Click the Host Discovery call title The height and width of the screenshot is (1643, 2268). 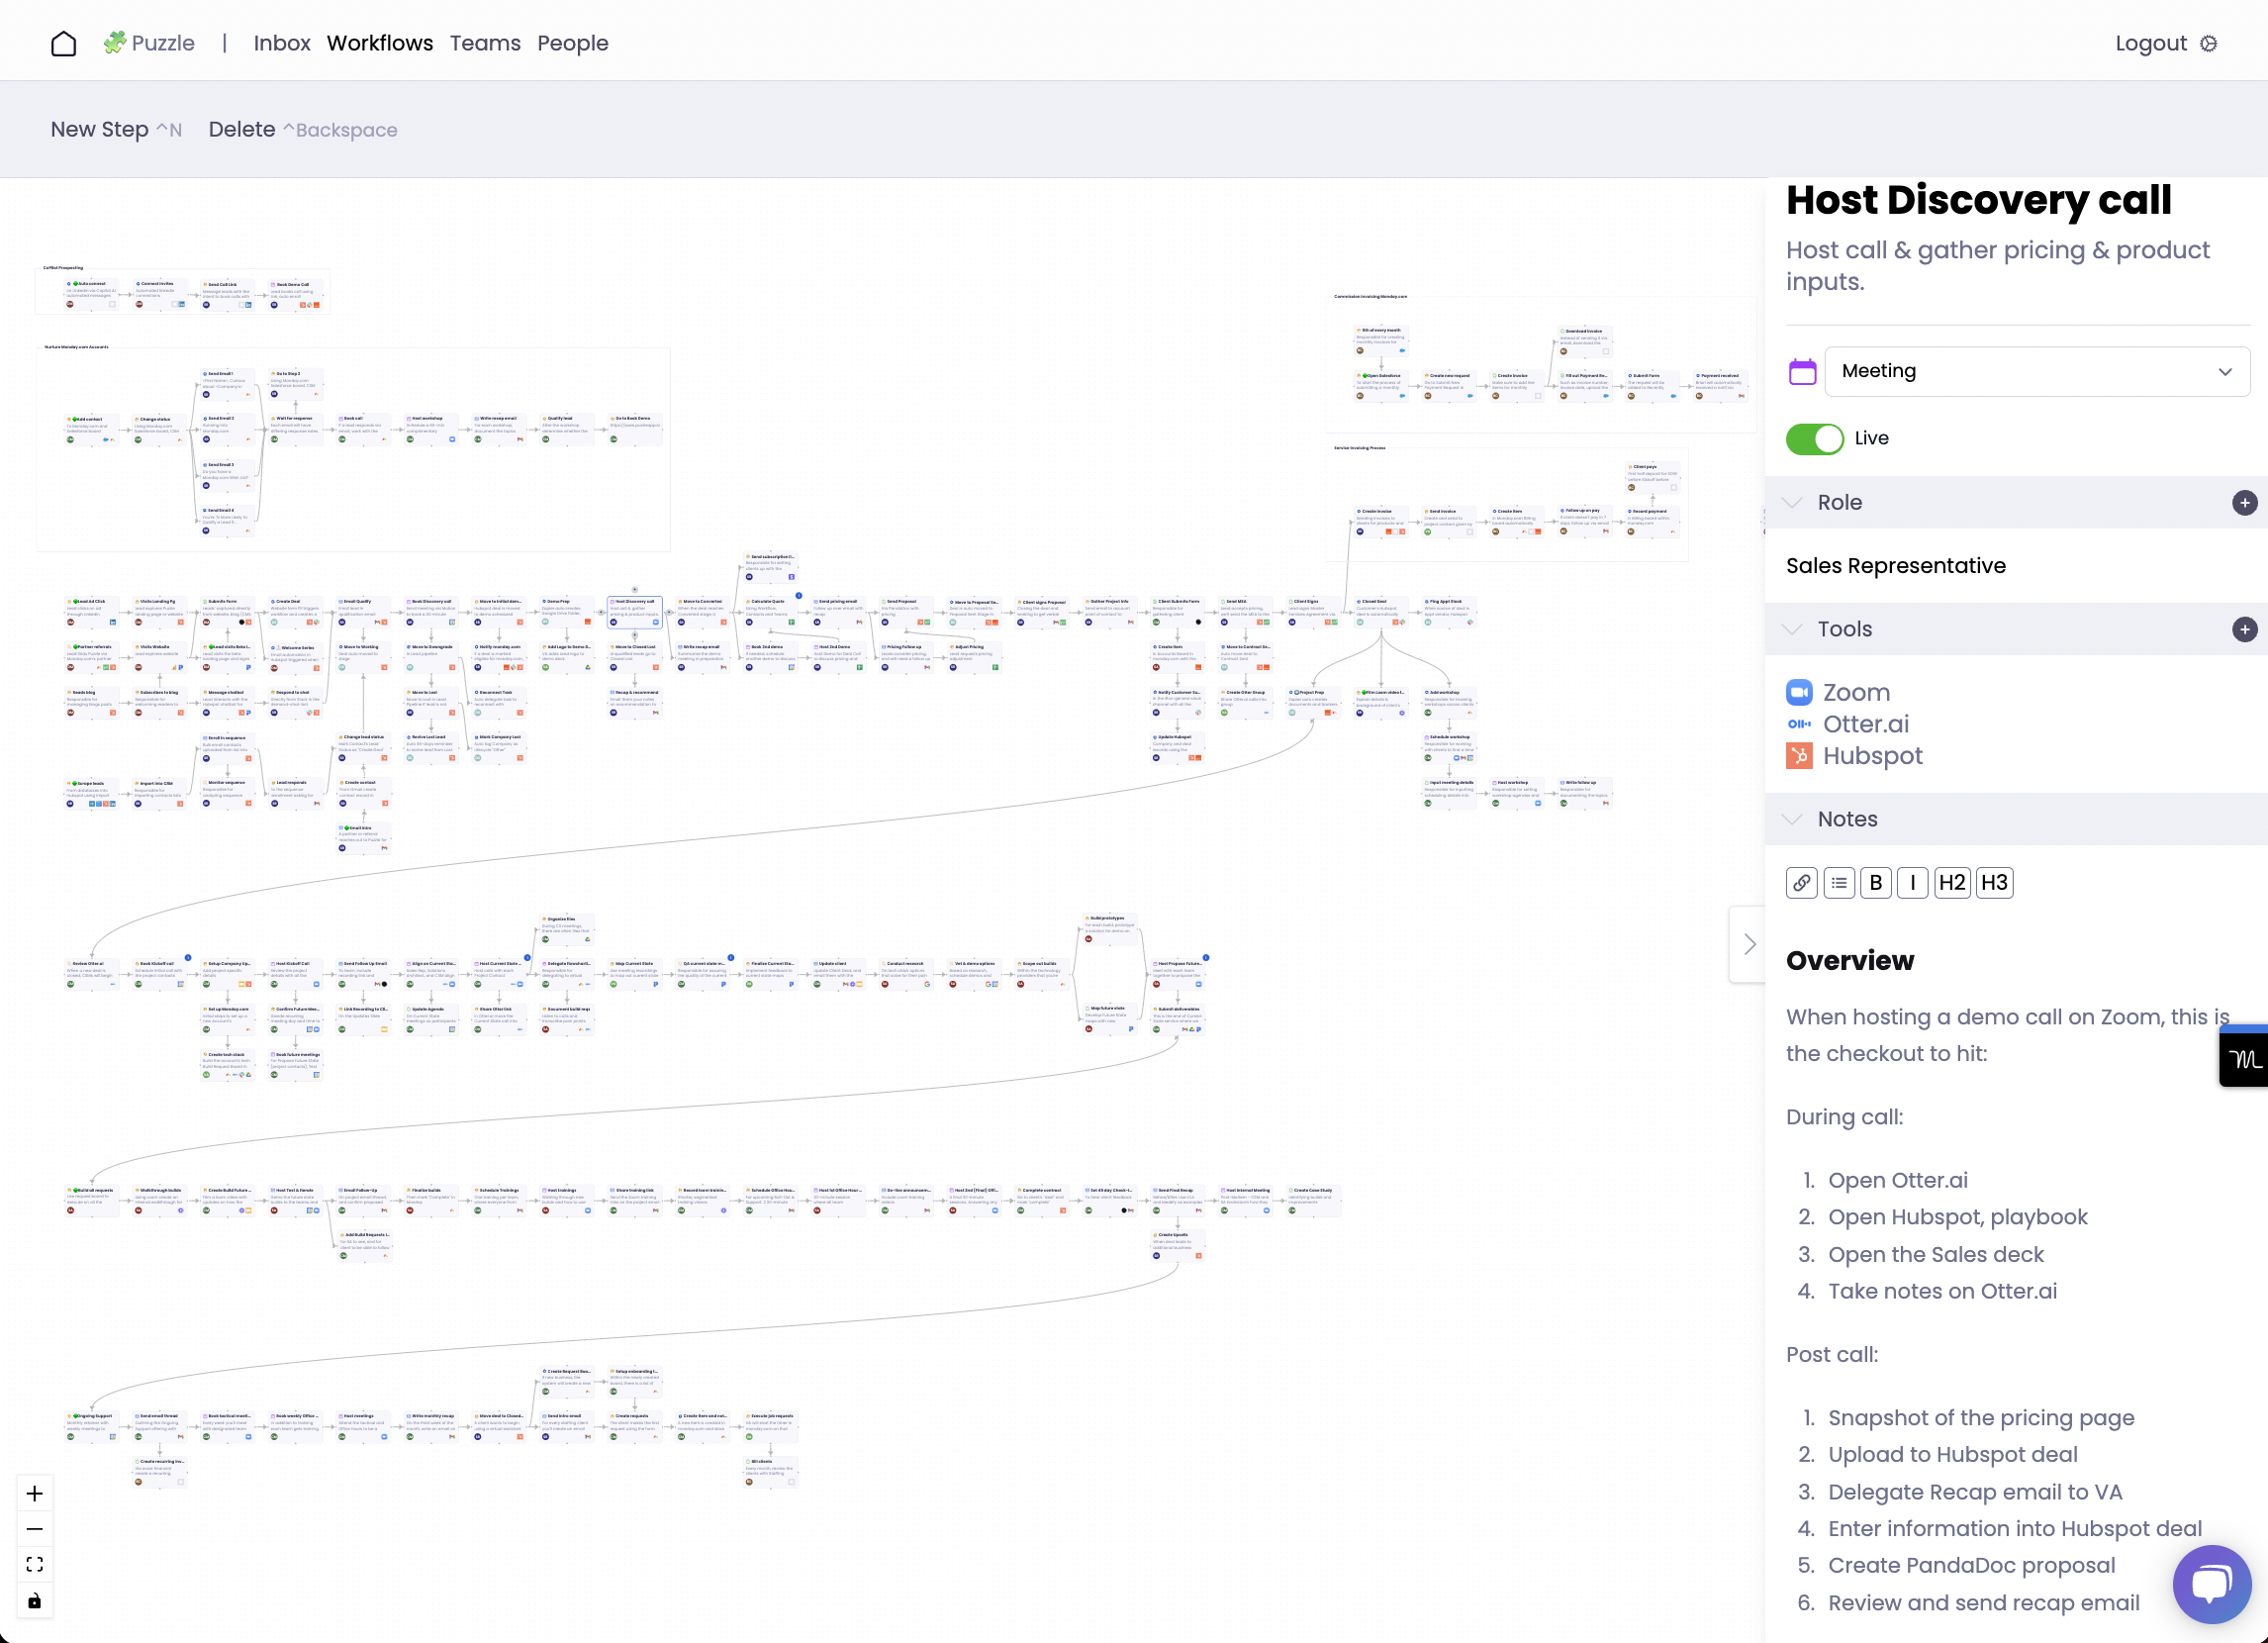click(1979, 200)
